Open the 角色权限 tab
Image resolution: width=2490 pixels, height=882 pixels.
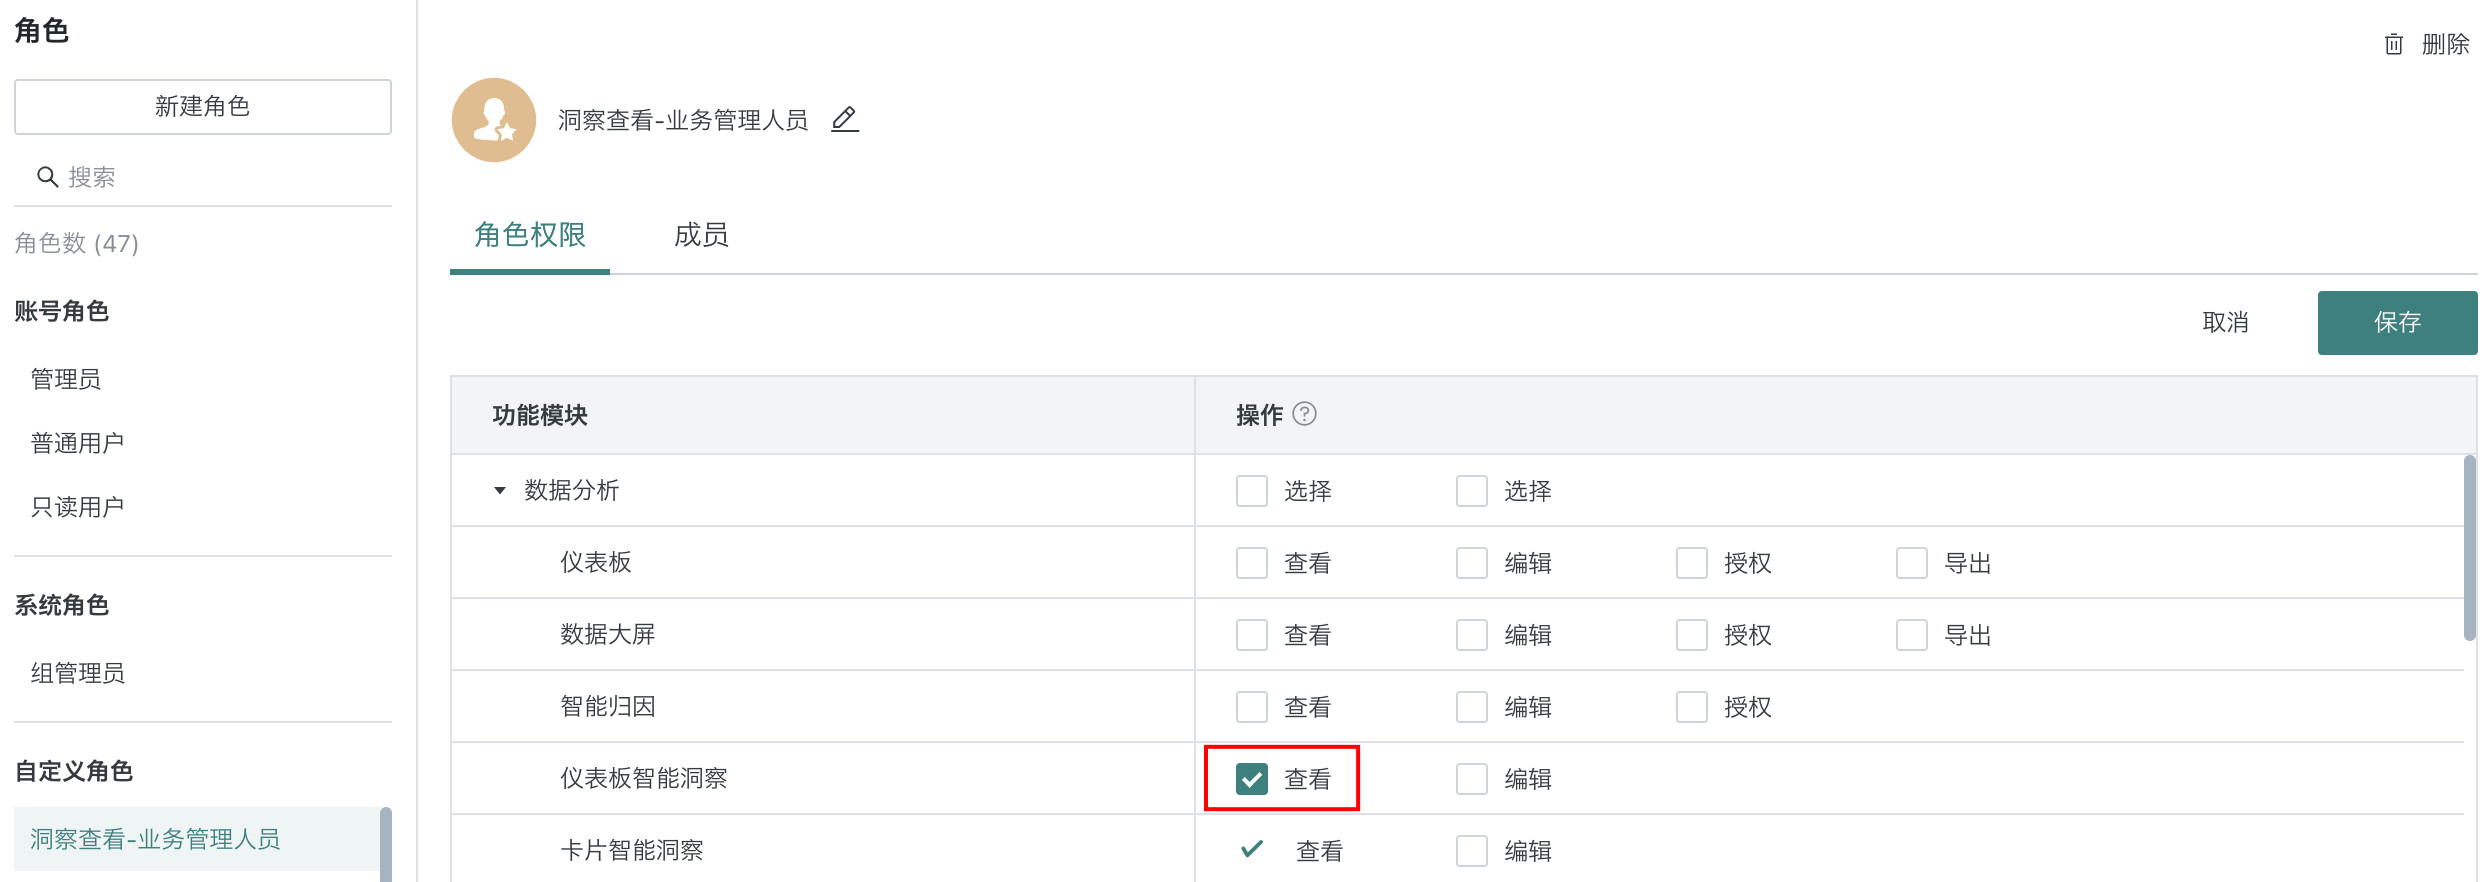(x=530, y=235)
